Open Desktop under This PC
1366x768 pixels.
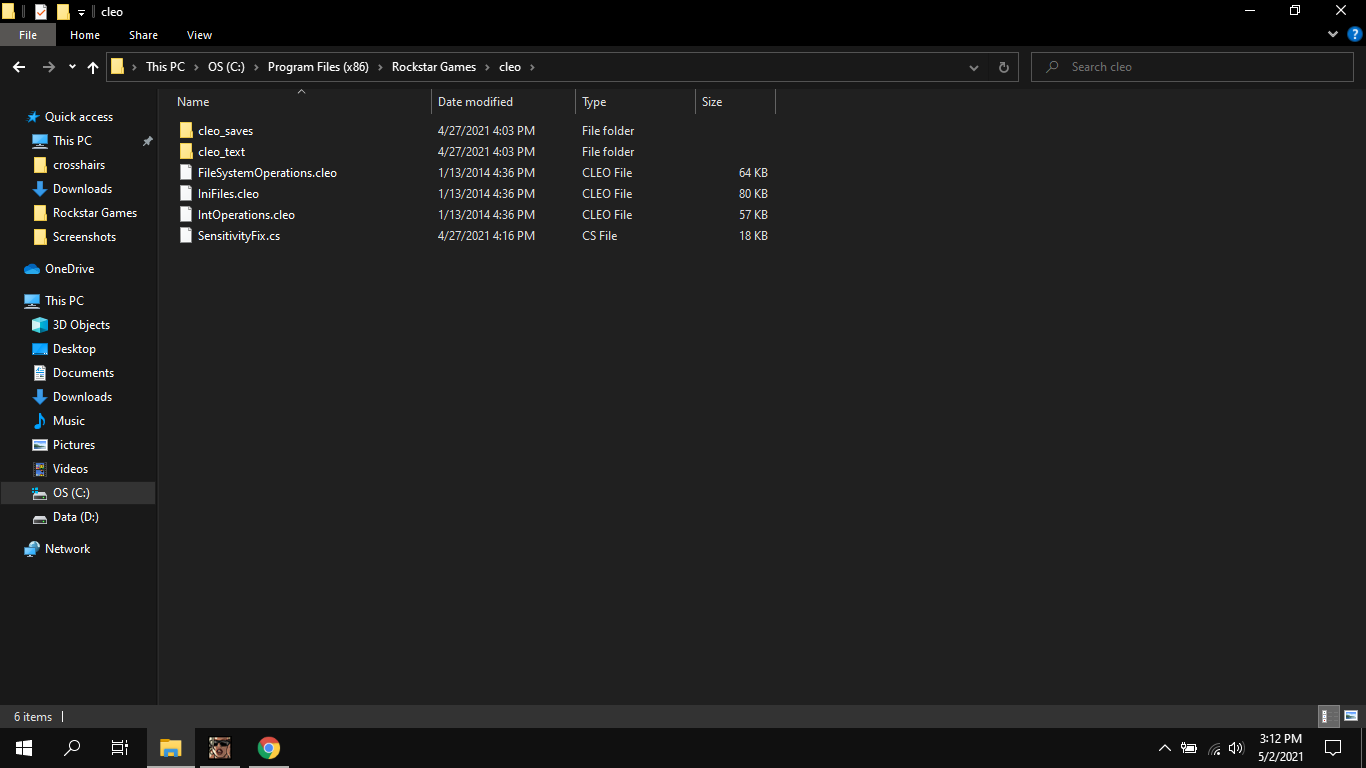tap(74, 349)
